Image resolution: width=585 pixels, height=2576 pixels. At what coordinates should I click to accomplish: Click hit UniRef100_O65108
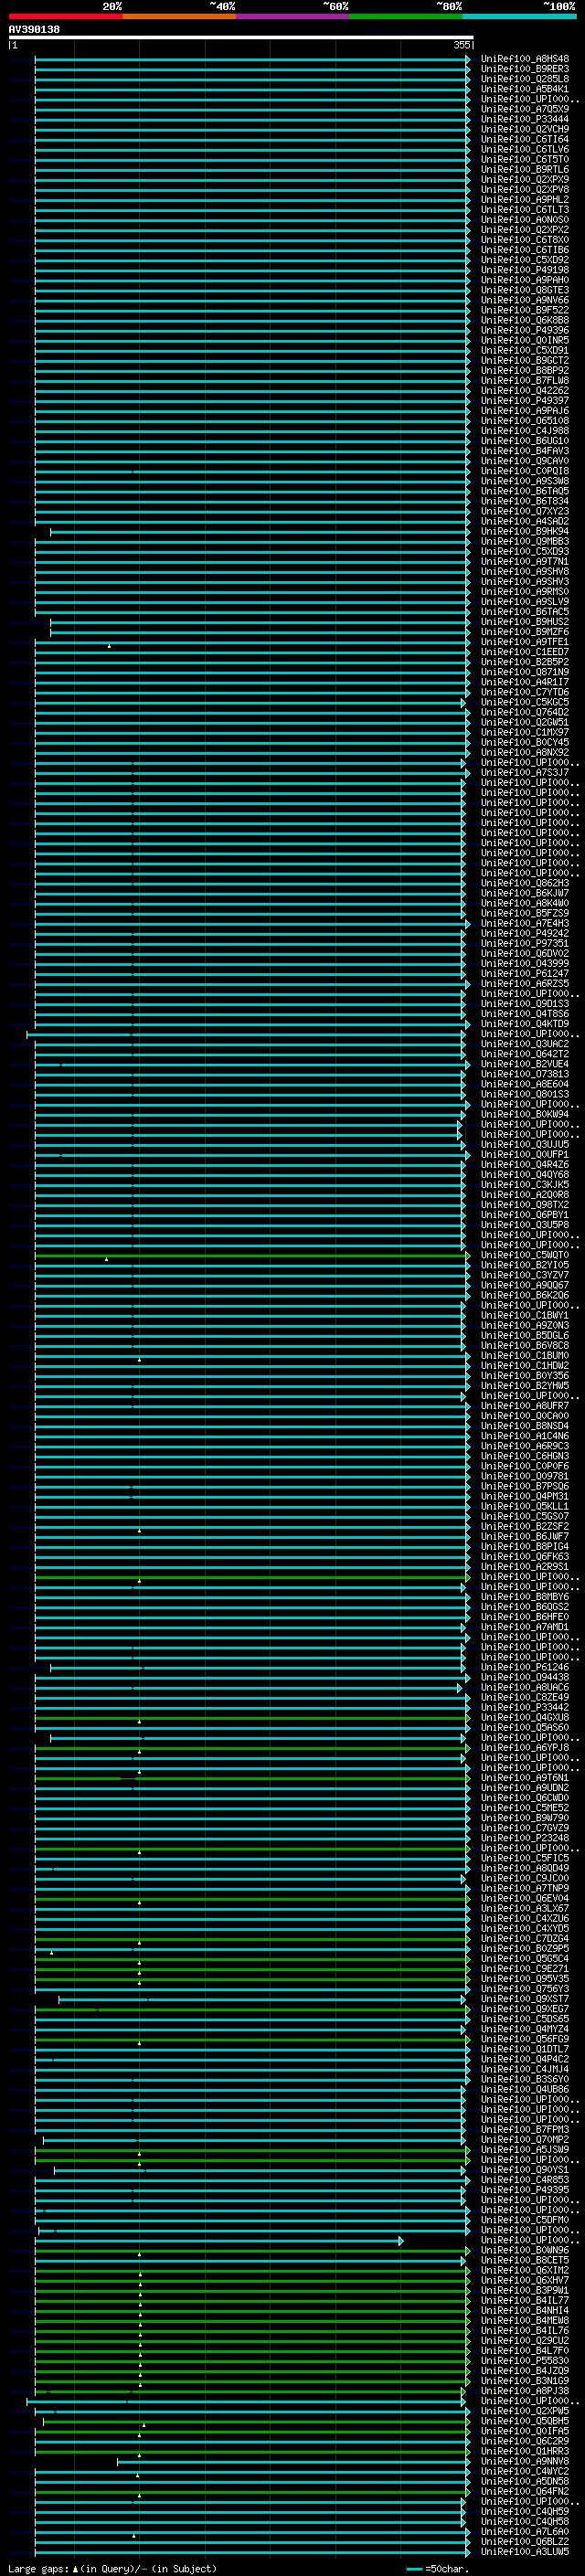coord(525,421)
